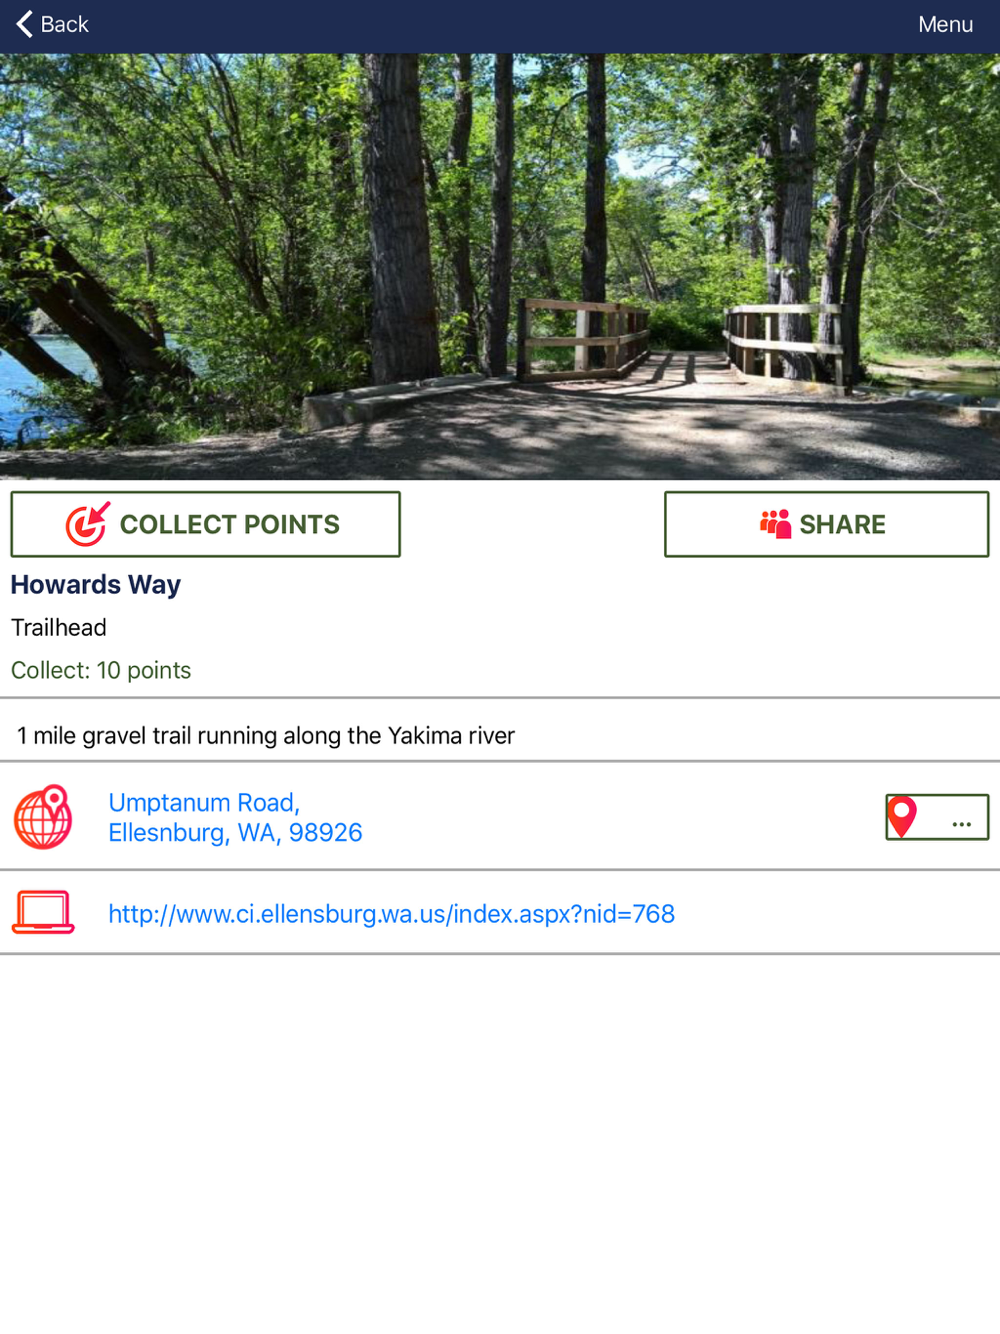Click the red map pin icon
The image size is (1000, 1334).
point(902,817)
